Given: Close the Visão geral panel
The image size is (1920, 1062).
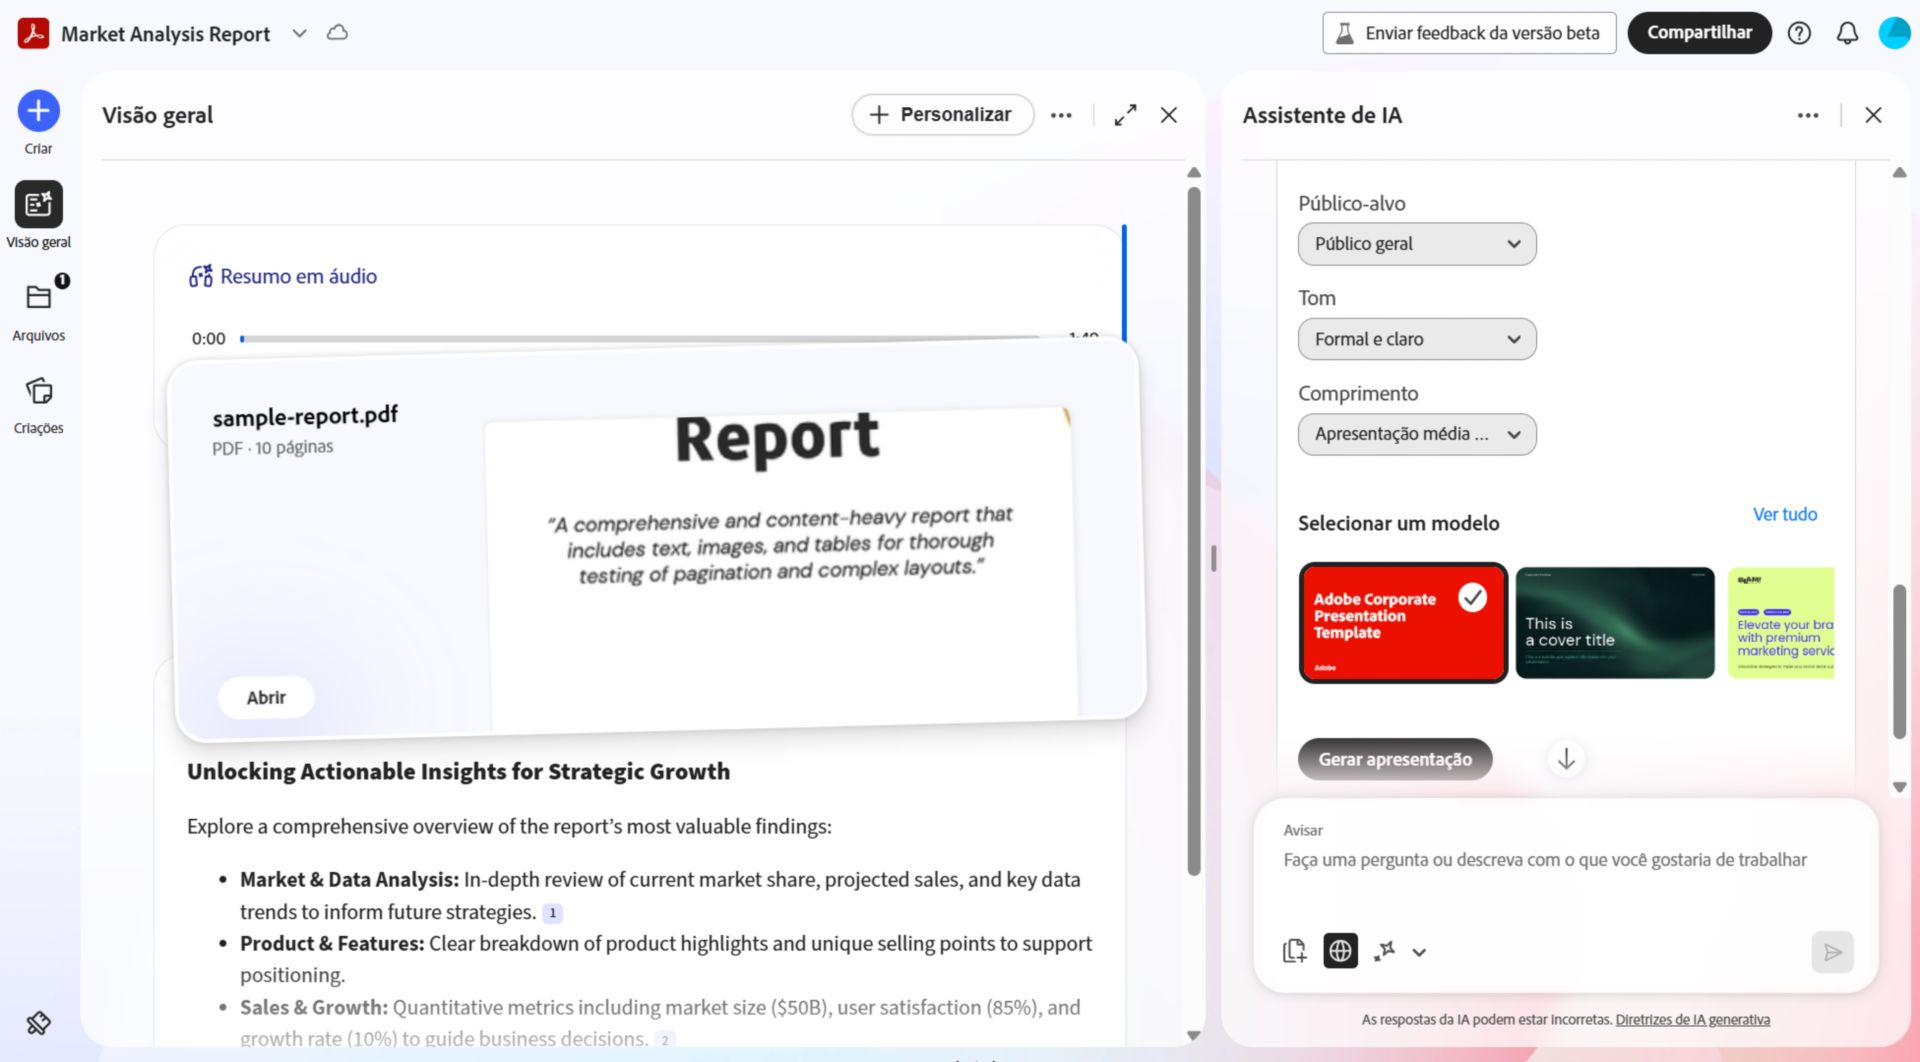Looking at the screenshot, I should coord(1168,115).
